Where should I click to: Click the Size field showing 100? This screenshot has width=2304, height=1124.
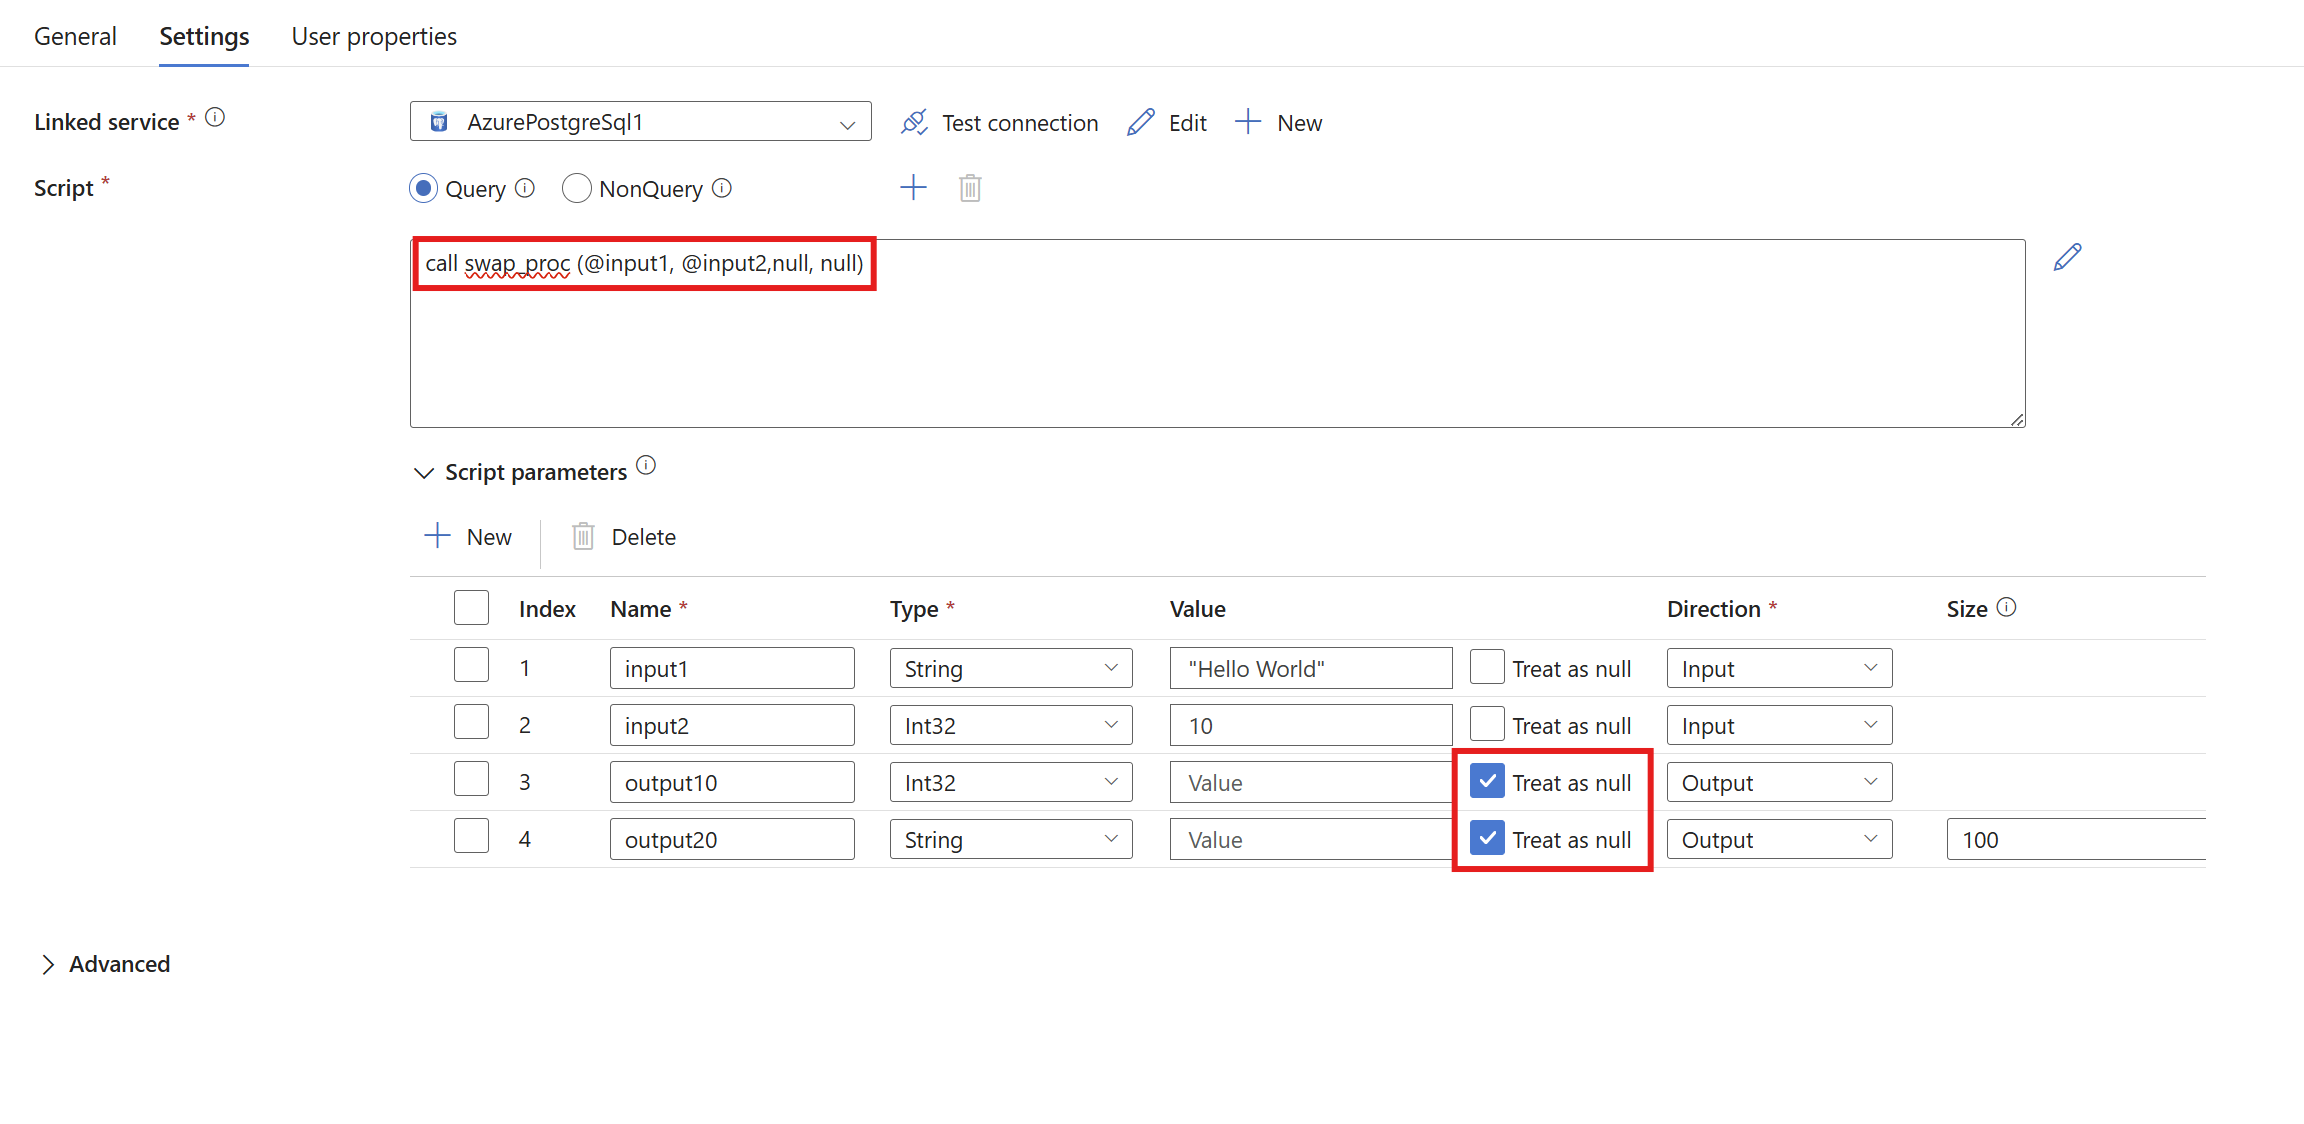pyautogui.click(x=2074, y=839)
